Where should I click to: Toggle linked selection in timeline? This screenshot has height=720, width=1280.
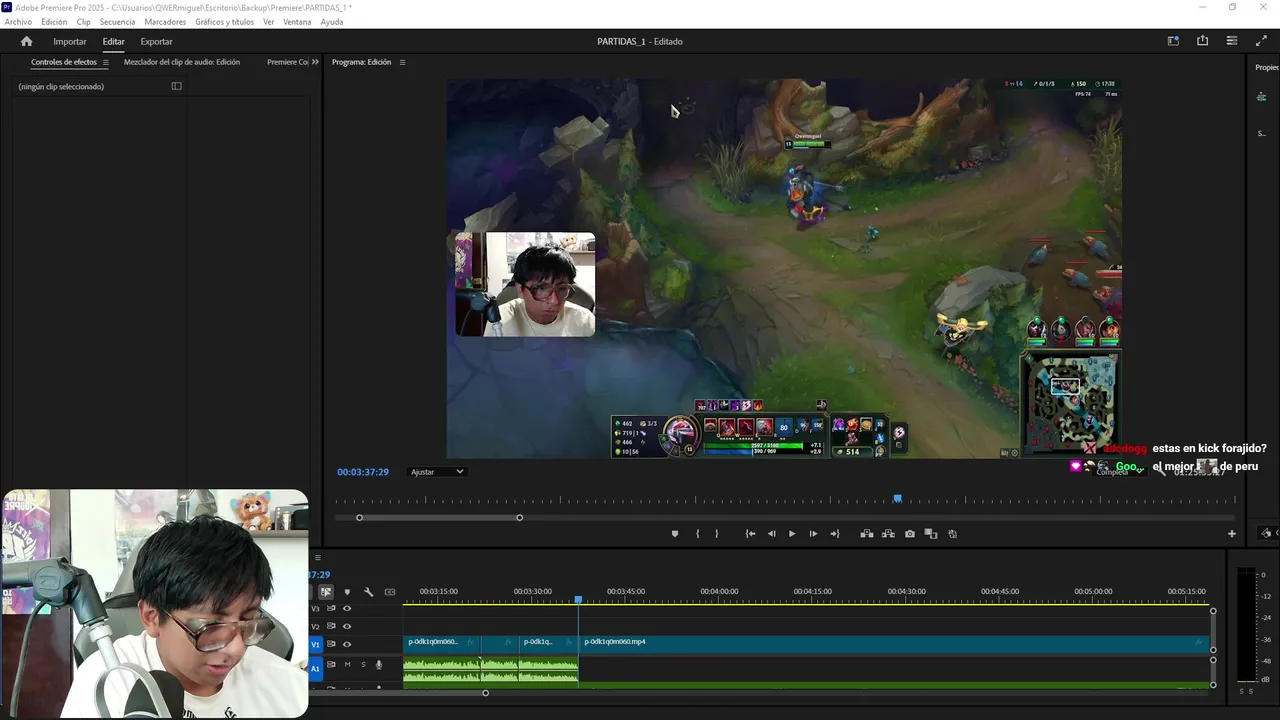326,592
